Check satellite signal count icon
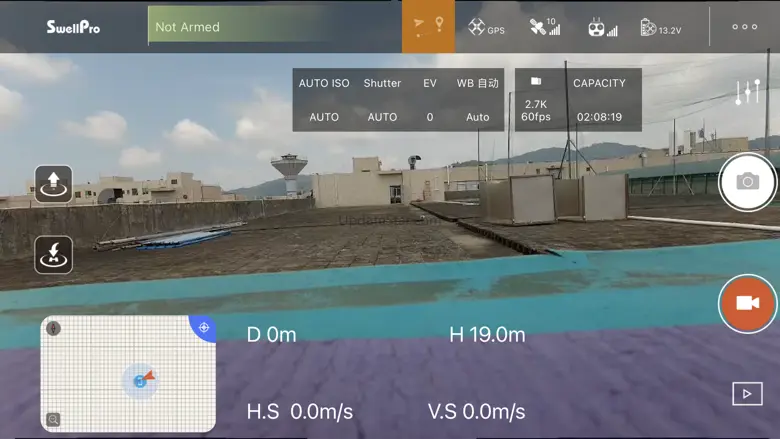The width and height of the screenshot is (780, 439). click(x=545, y=27)
